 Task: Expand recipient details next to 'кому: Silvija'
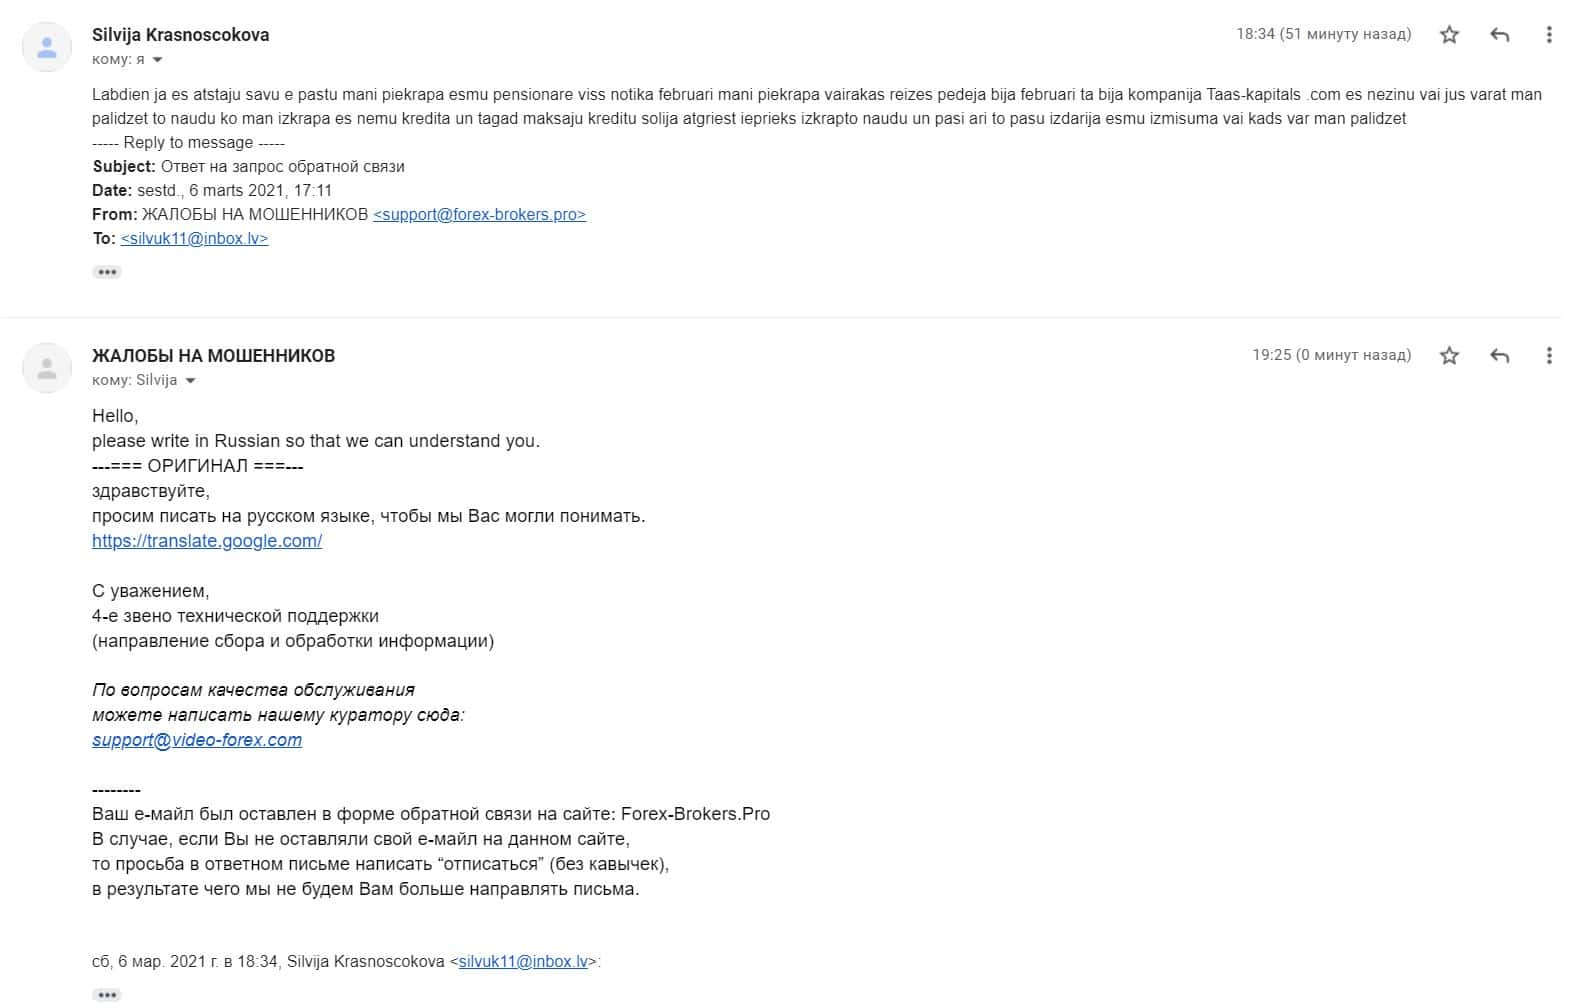click(191, 381)
